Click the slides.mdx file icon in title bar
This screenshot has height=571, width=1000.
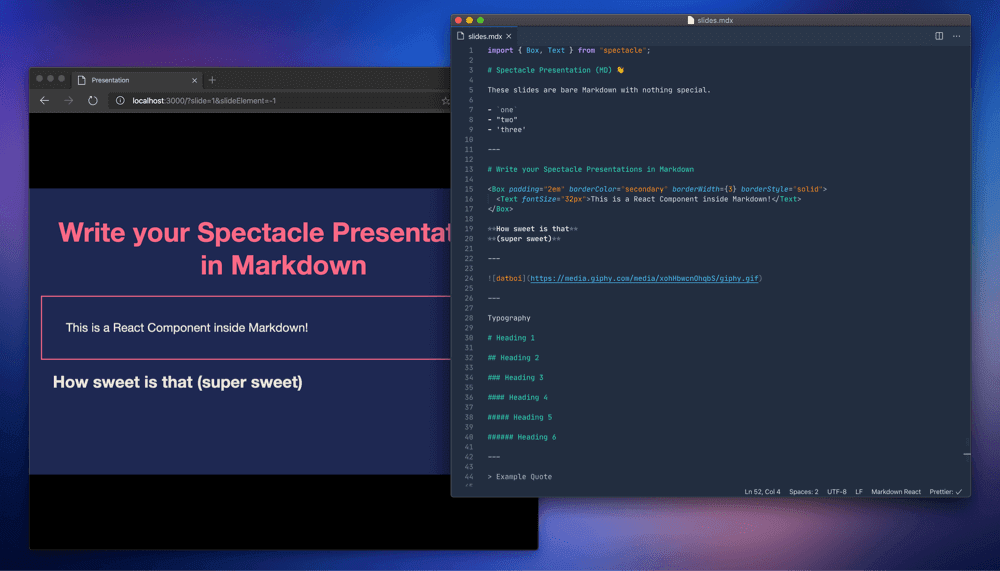[691, 20]
